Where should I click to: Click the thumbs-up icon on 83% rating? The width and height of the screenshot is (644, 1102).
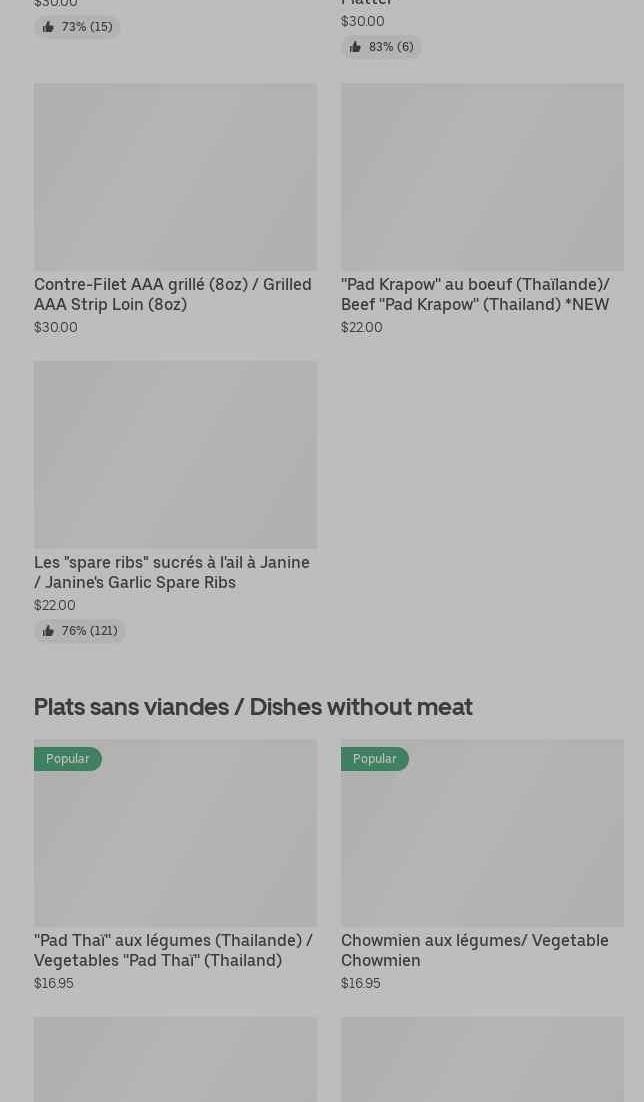pyautogui.click(x=355, y=47)
